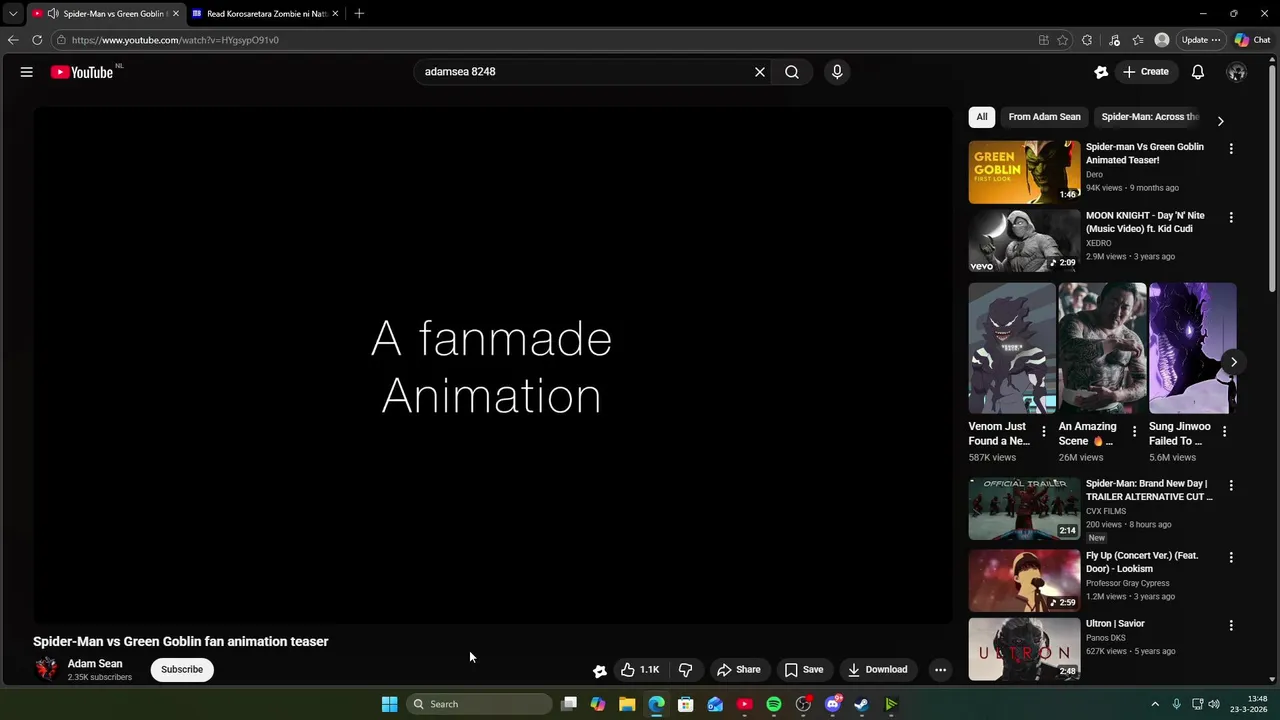Open Discord from taskbar
1280x720 pixels.
tap(833, 704)
